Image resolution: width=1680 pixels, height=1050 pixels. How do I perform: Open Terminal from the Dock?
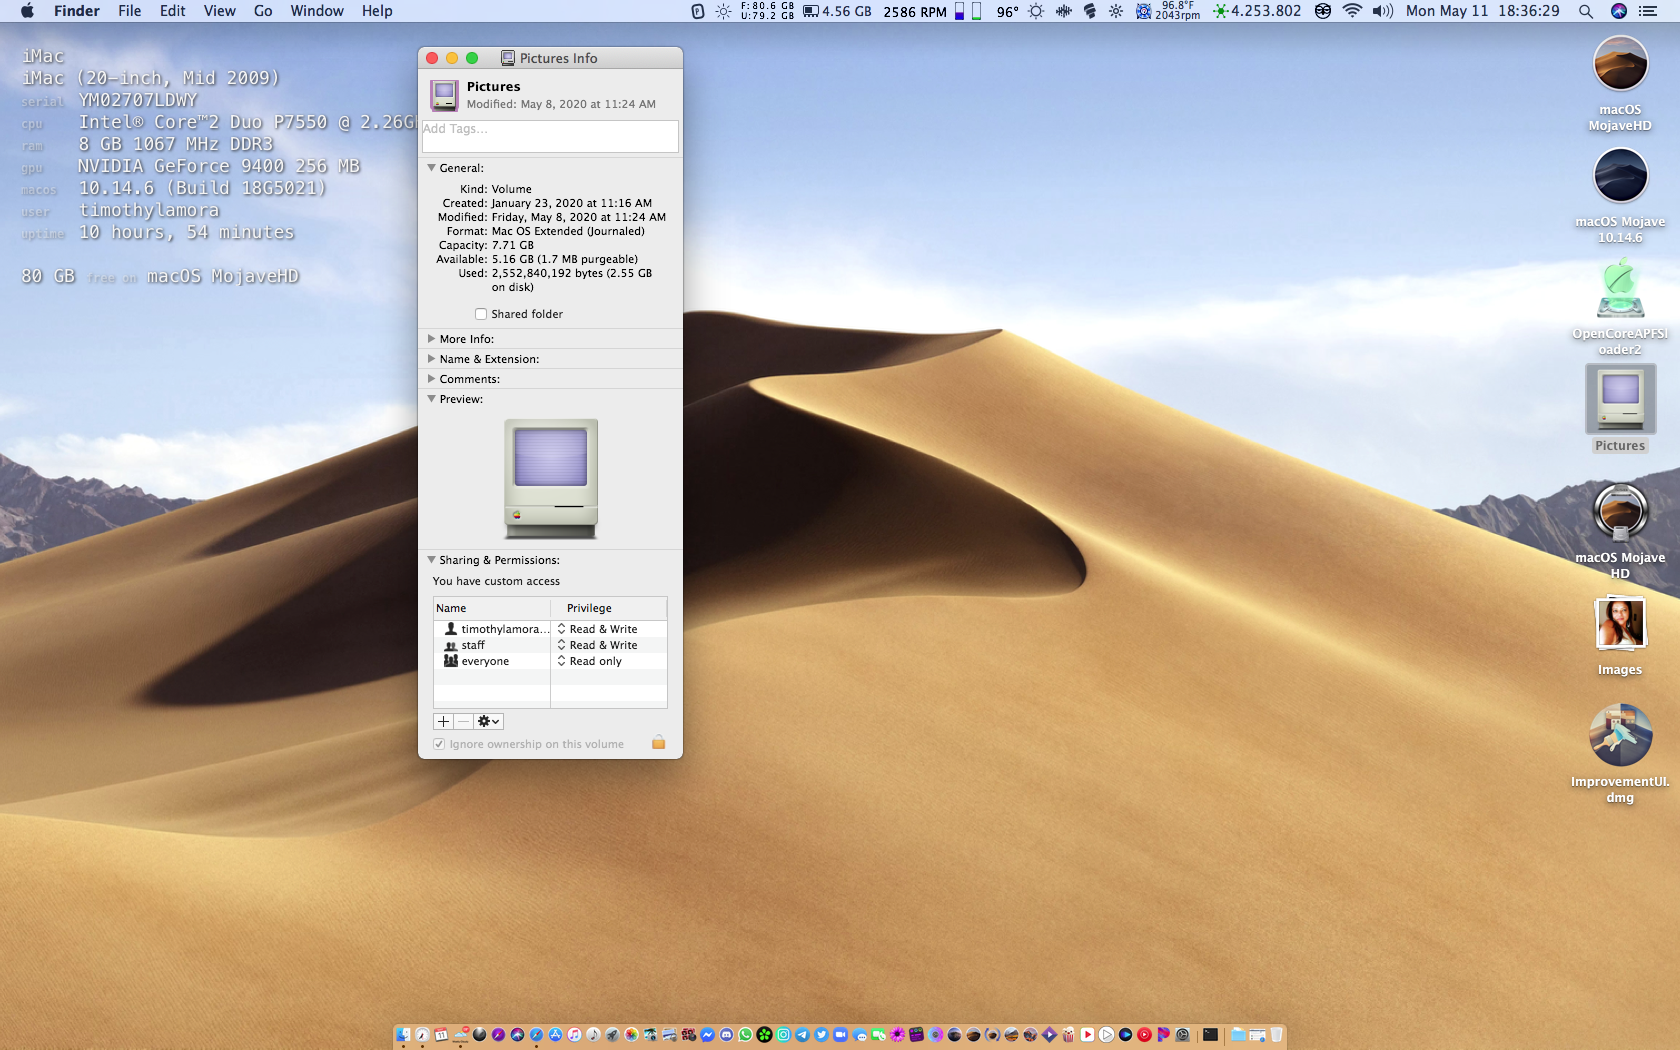1210,1034
